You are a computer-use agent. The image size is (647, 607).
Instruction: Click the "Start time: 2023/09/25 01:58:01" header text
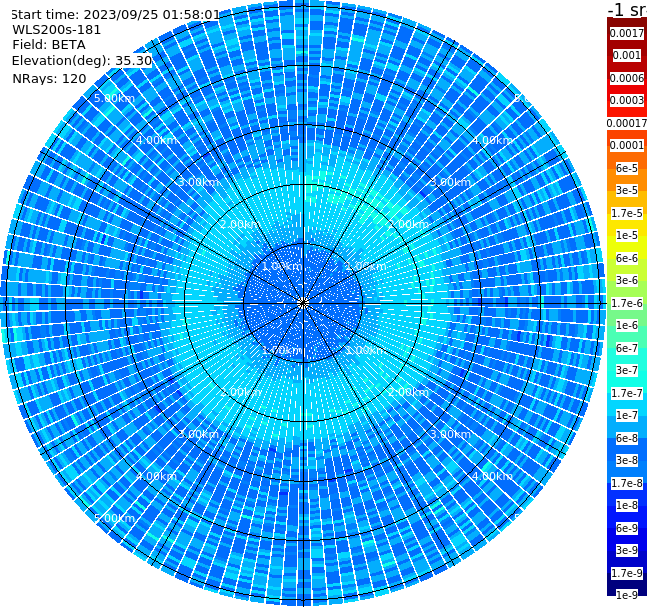tap(116, 15)
